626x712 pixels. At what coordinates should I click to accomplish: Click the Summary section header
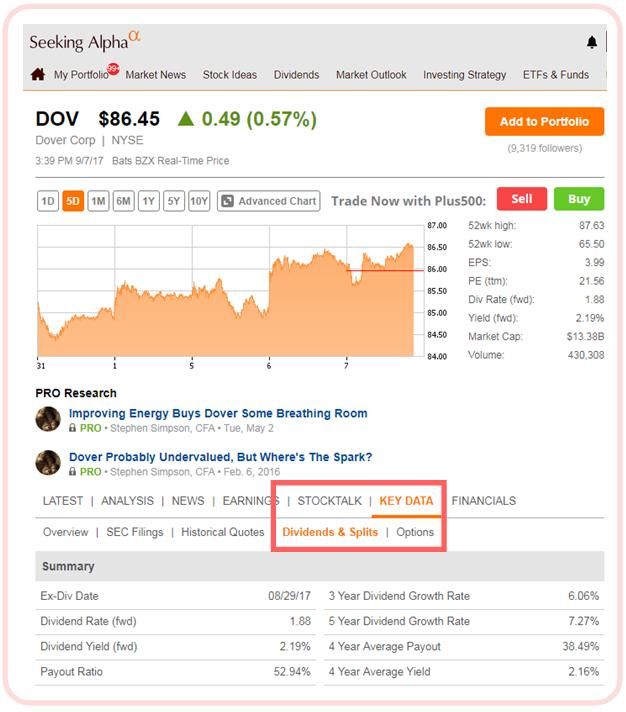click(320, 566)
